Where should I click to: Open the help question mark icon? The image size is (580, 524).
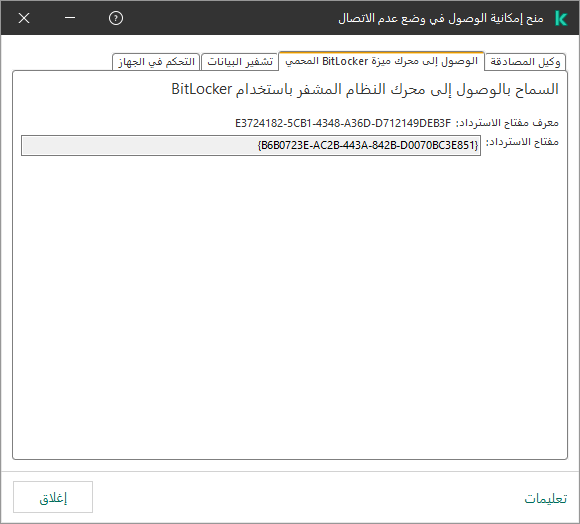(x=116, y=18)
